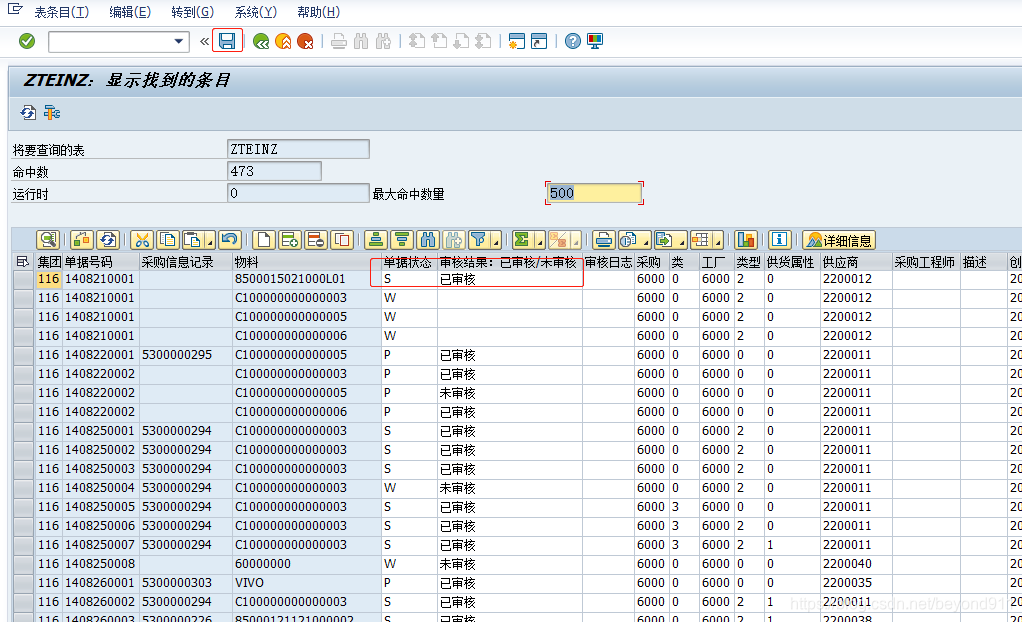
Task: Click the Append row blank page icon
Action: coord(263,240)
